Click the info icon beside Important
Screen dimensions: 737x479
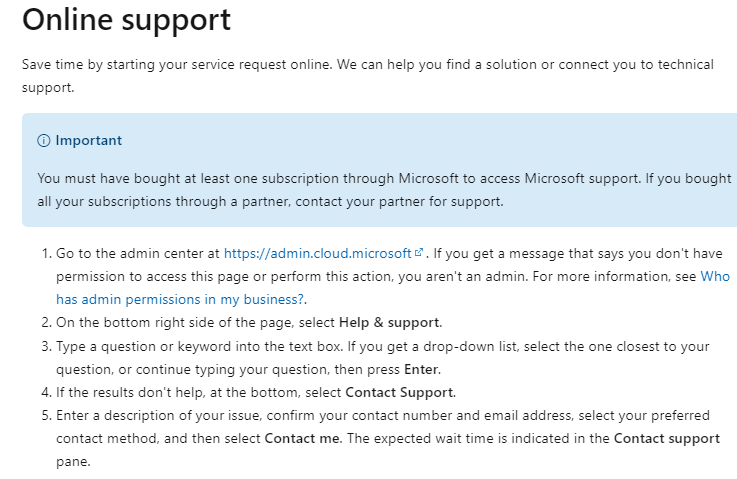click(44, 141)
